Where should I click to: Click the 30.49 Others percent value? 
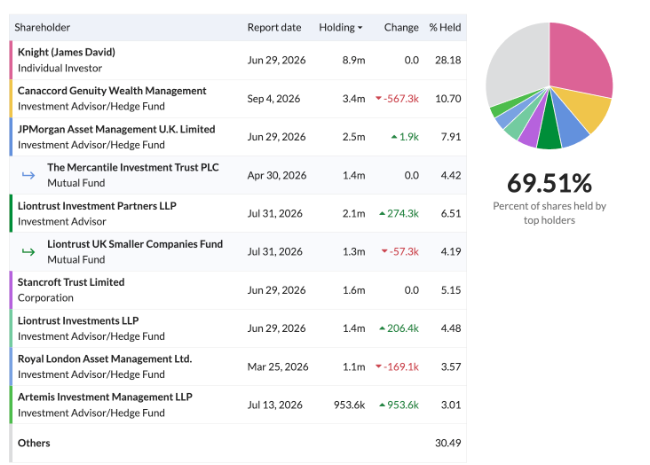(x=448, y=443)
